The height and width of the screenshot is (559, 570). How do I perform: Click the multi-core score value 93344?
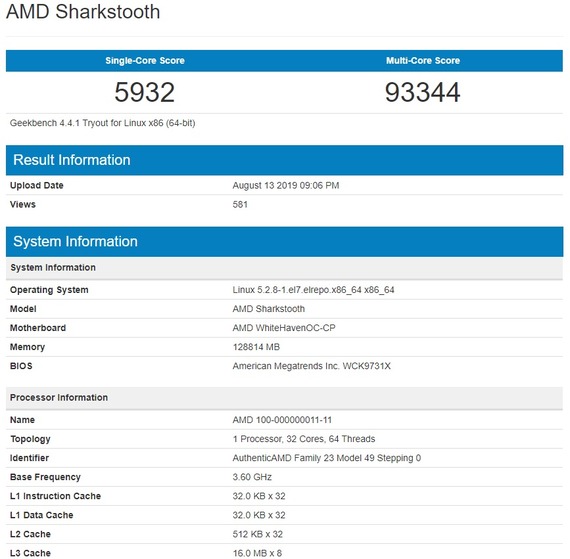click(x=423, y=92)
